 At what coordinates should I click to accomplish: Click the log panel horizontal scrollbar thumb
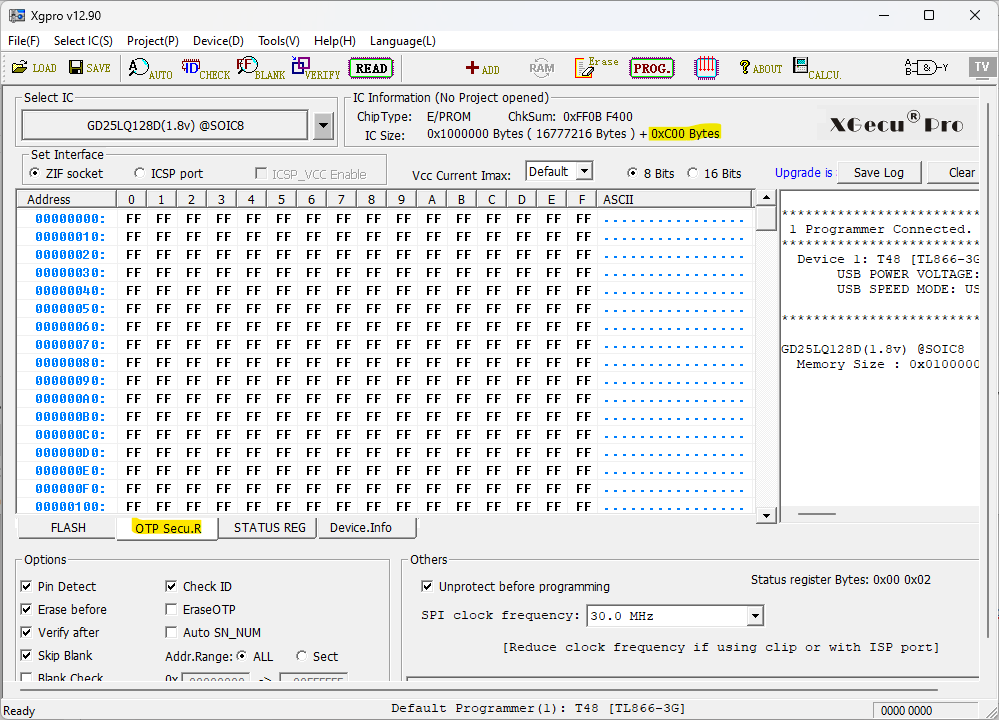[x=816, y=514]
